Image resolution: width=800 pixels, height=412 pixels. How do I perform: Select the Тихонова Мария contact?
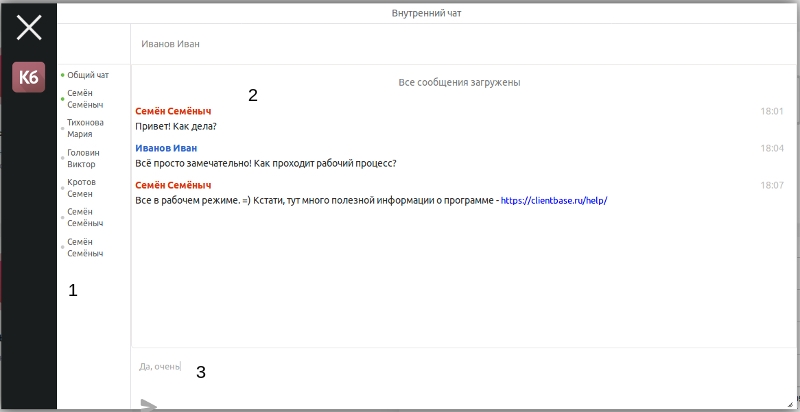[85, 128]
